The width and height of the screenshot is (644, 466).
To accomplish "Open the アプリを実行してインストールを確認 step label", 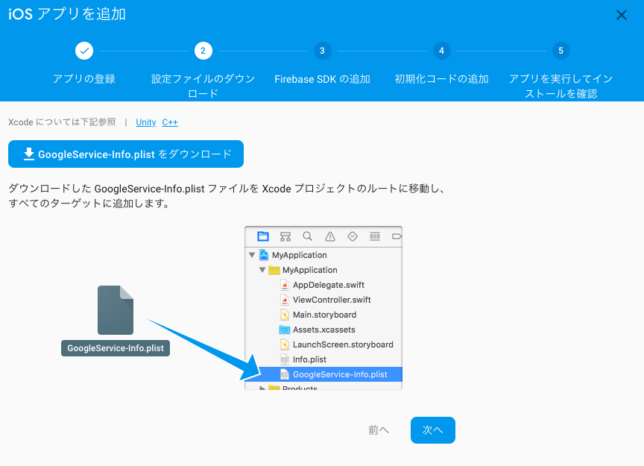I will point(561,86).
